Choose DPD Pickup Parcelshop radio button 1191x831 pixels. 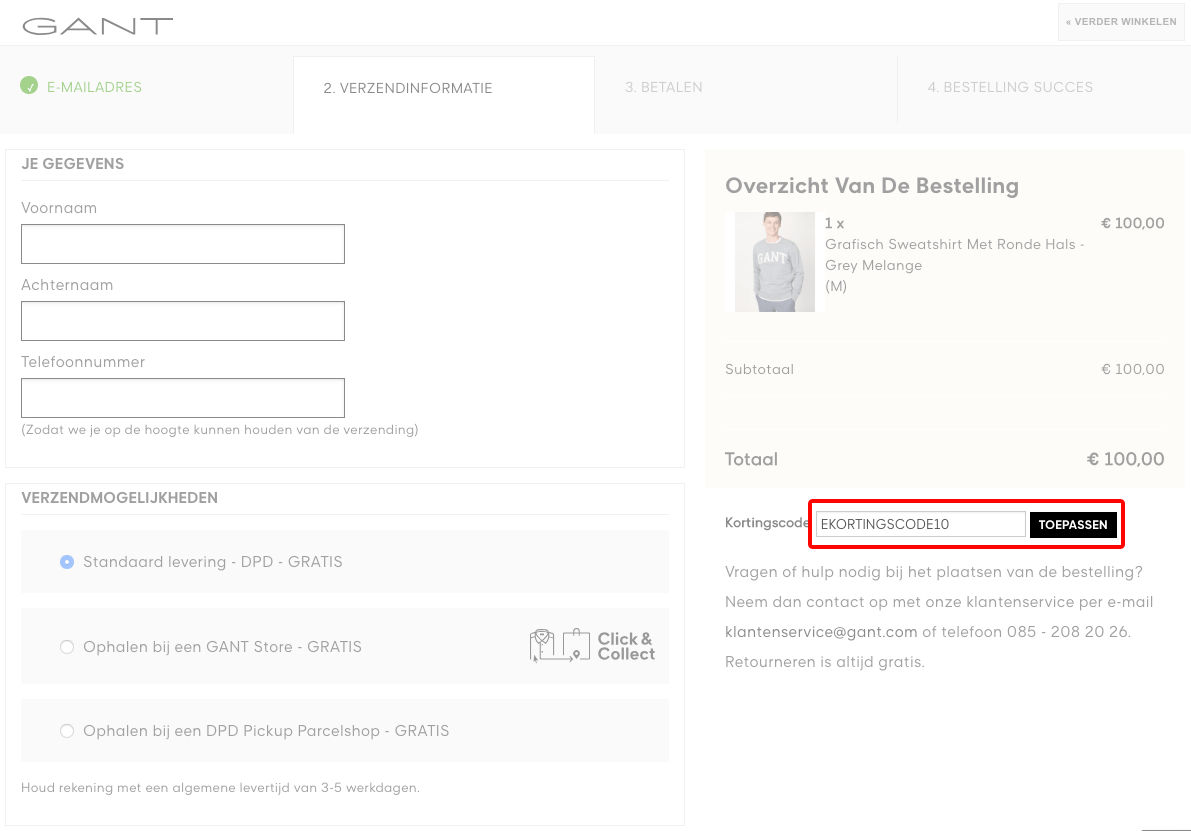[x=67, y=731]
